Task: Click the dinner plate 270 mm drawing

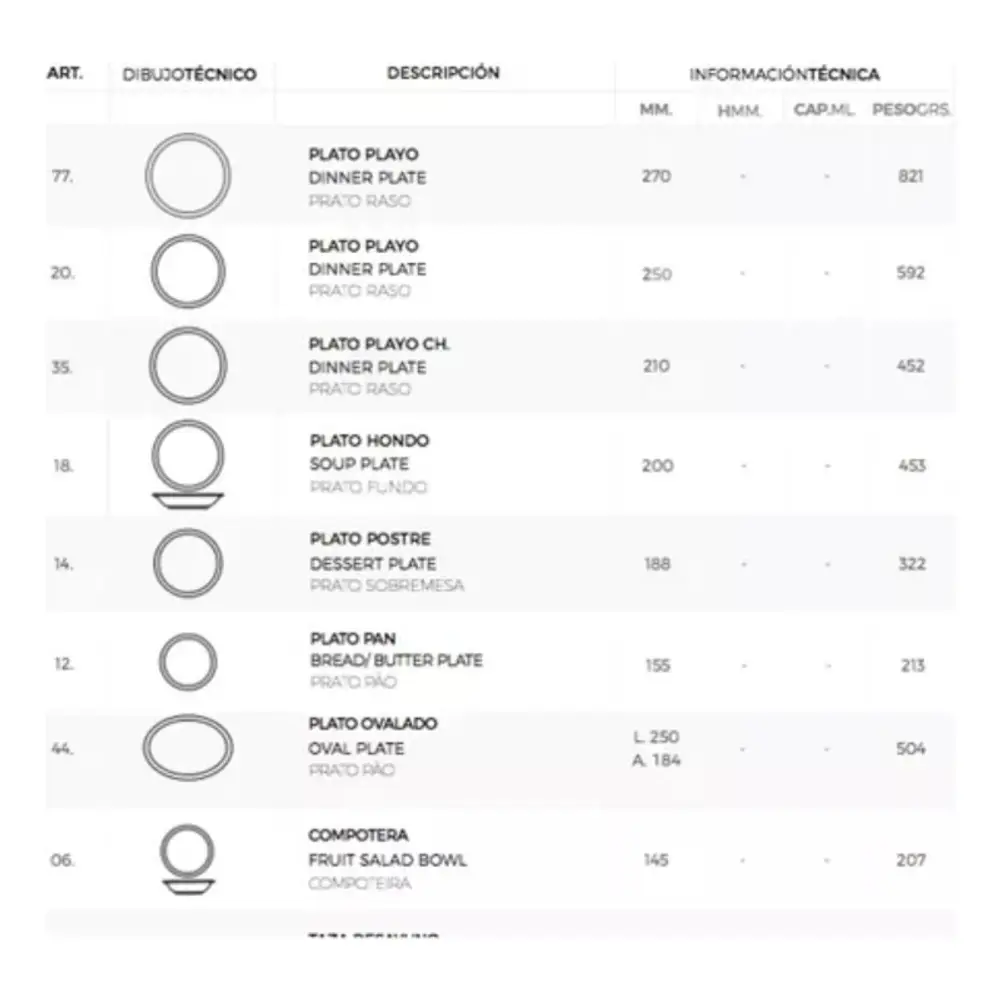Action: (x=187, y=176)
